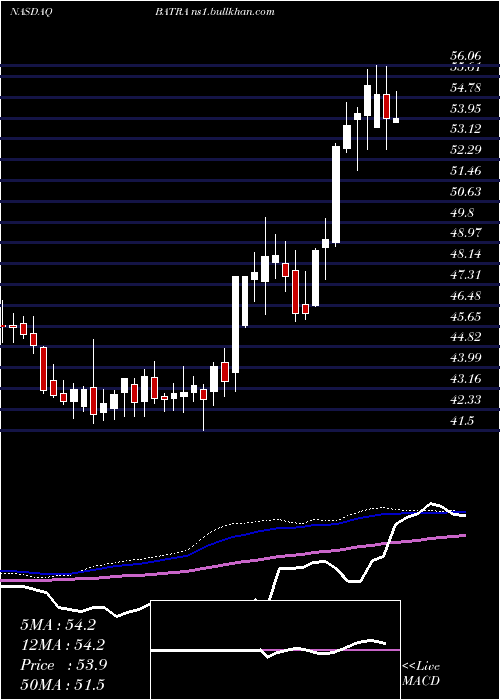Image resolution: width=500 pixels, height=700 pixels.
Task: Click the 46.48 price level label
Action: pyautogui.click(x=466, y=296)
